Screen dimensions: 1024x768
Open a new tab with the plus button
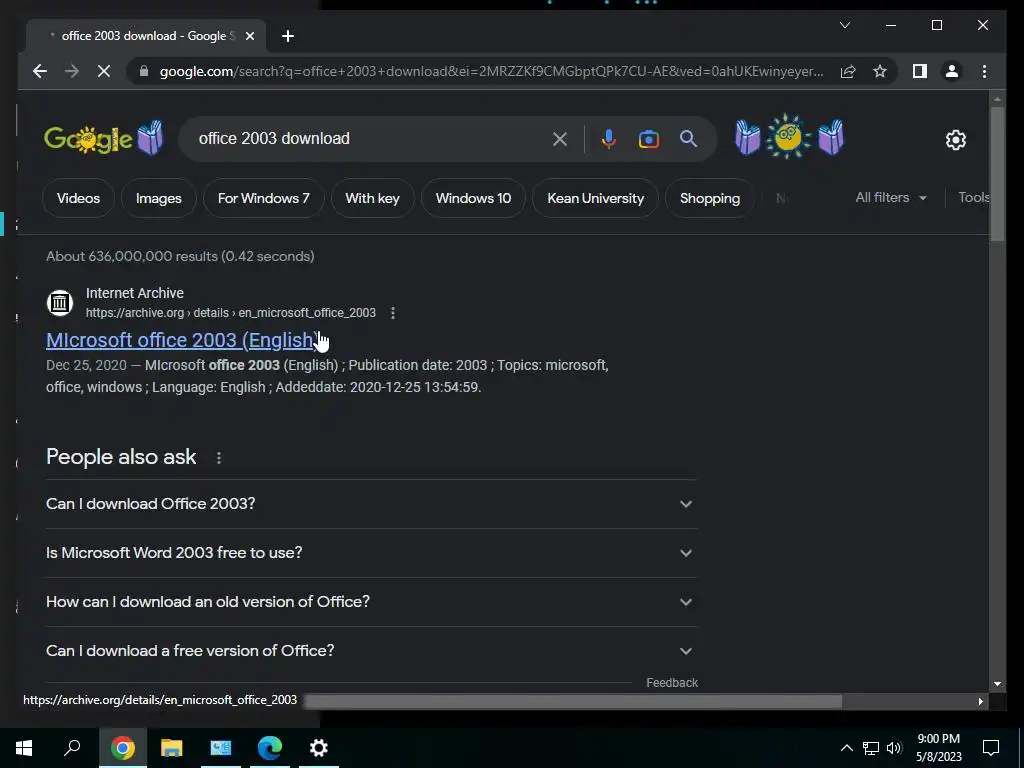coord(288,36)
